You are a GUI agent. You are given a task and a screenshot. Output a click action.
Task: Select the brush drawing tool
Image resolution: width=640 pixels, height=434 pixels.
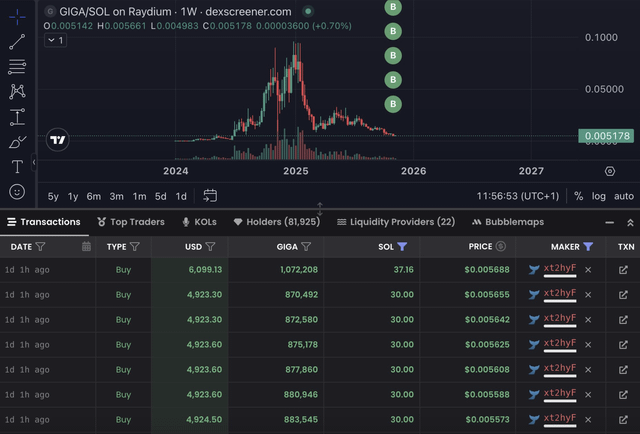click(x=17, y=142)
